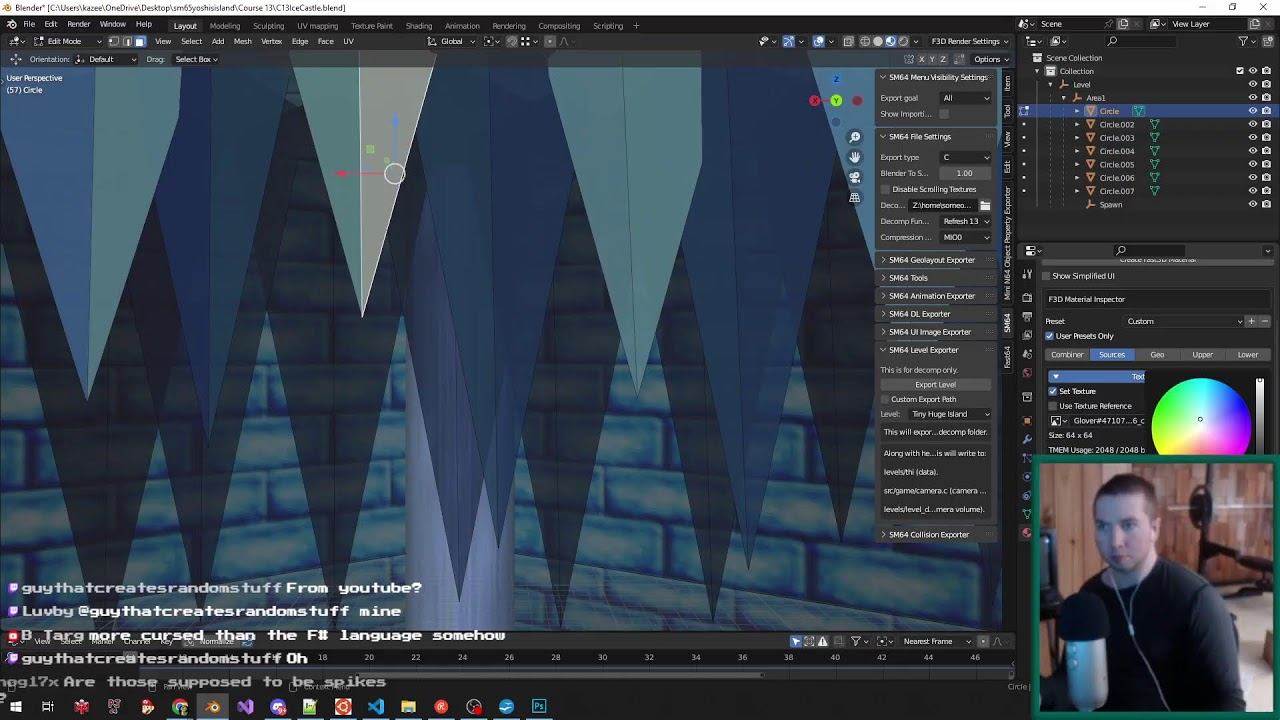Hide Spawn object with its eye icon
This screenshot has height=720, width=1280.
[x=1252, y=204]
